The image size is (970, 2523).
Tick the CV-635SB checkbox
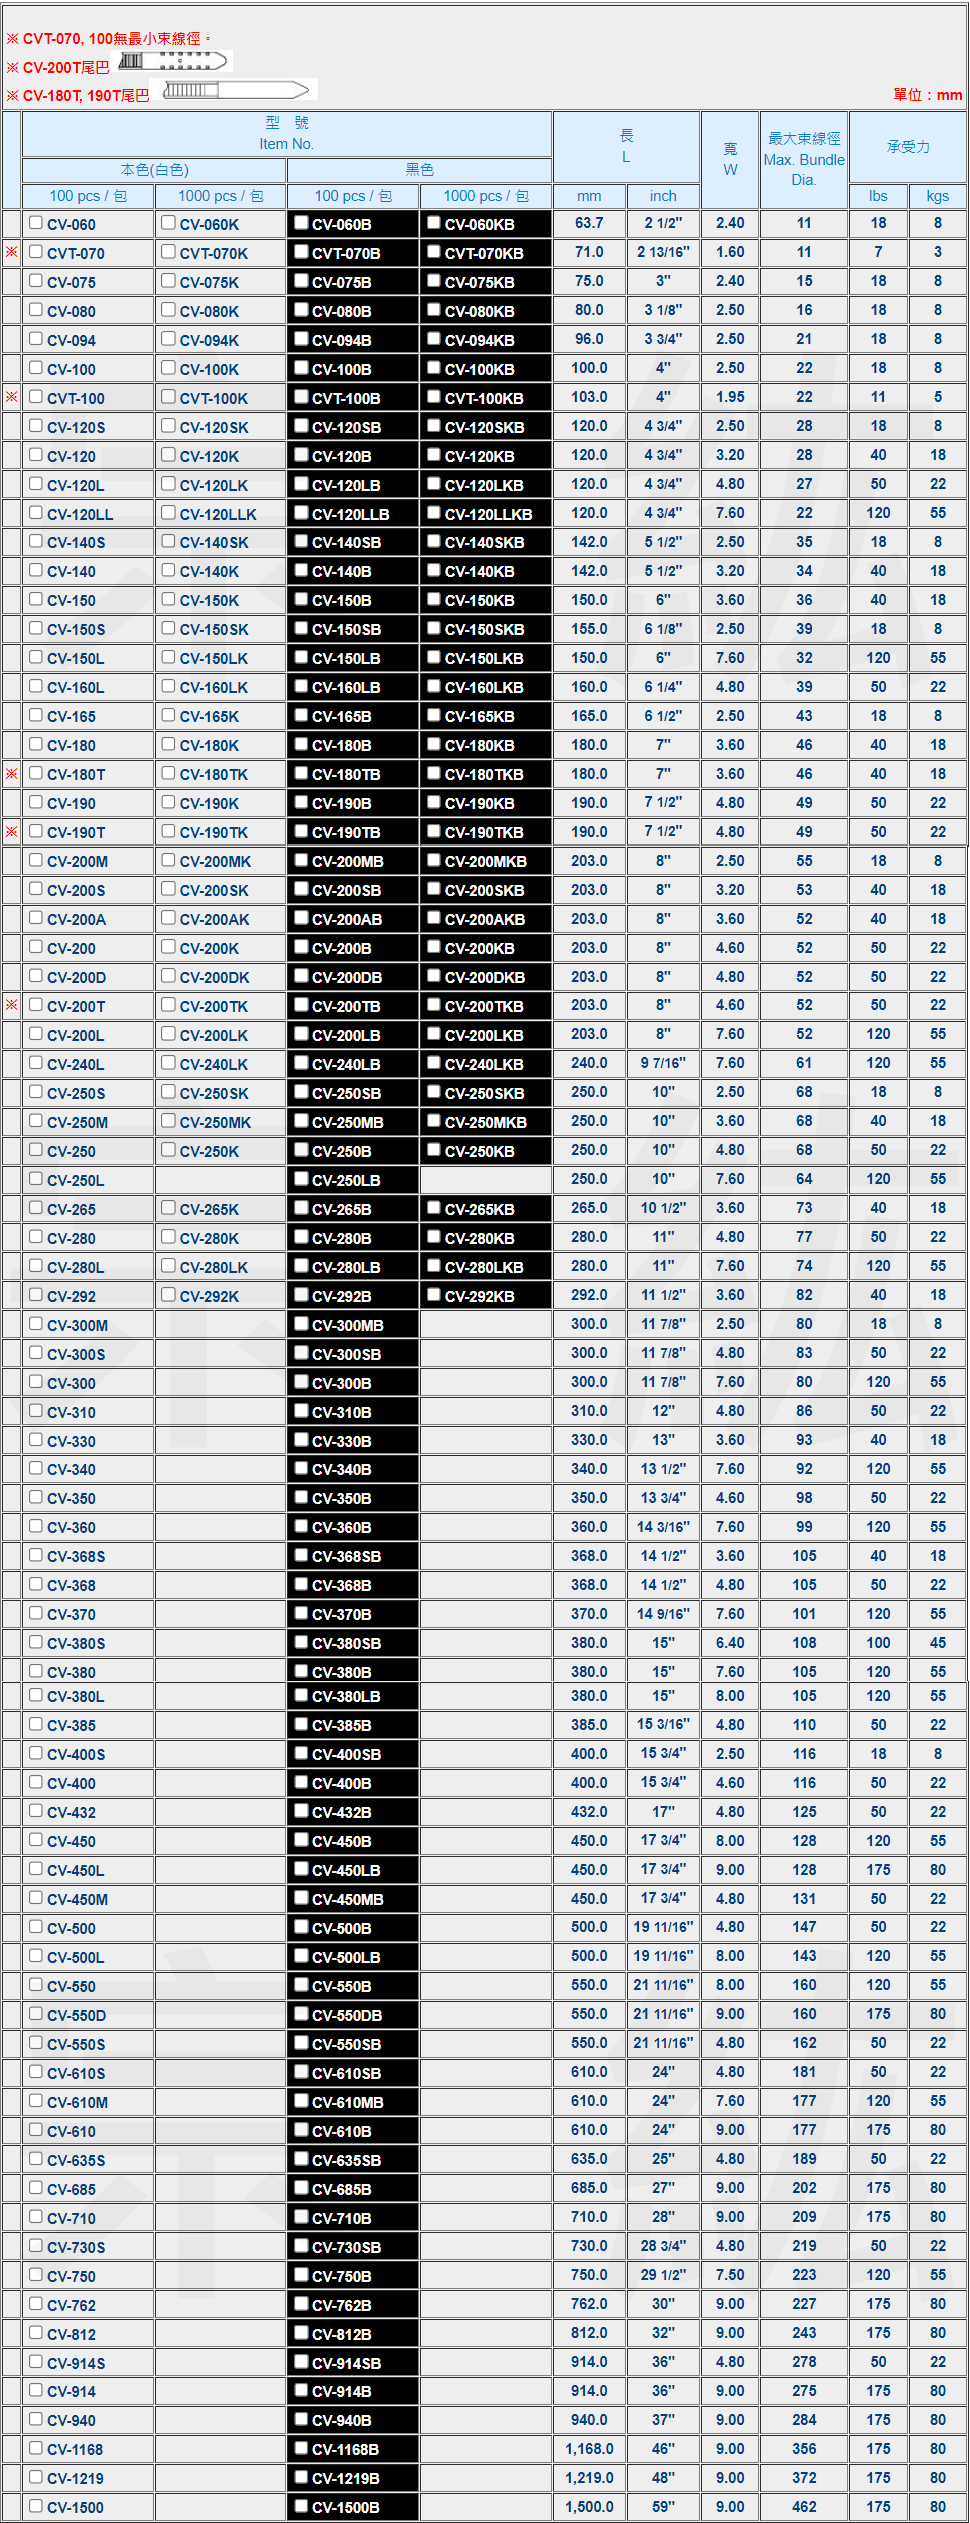click(301, 2159)
